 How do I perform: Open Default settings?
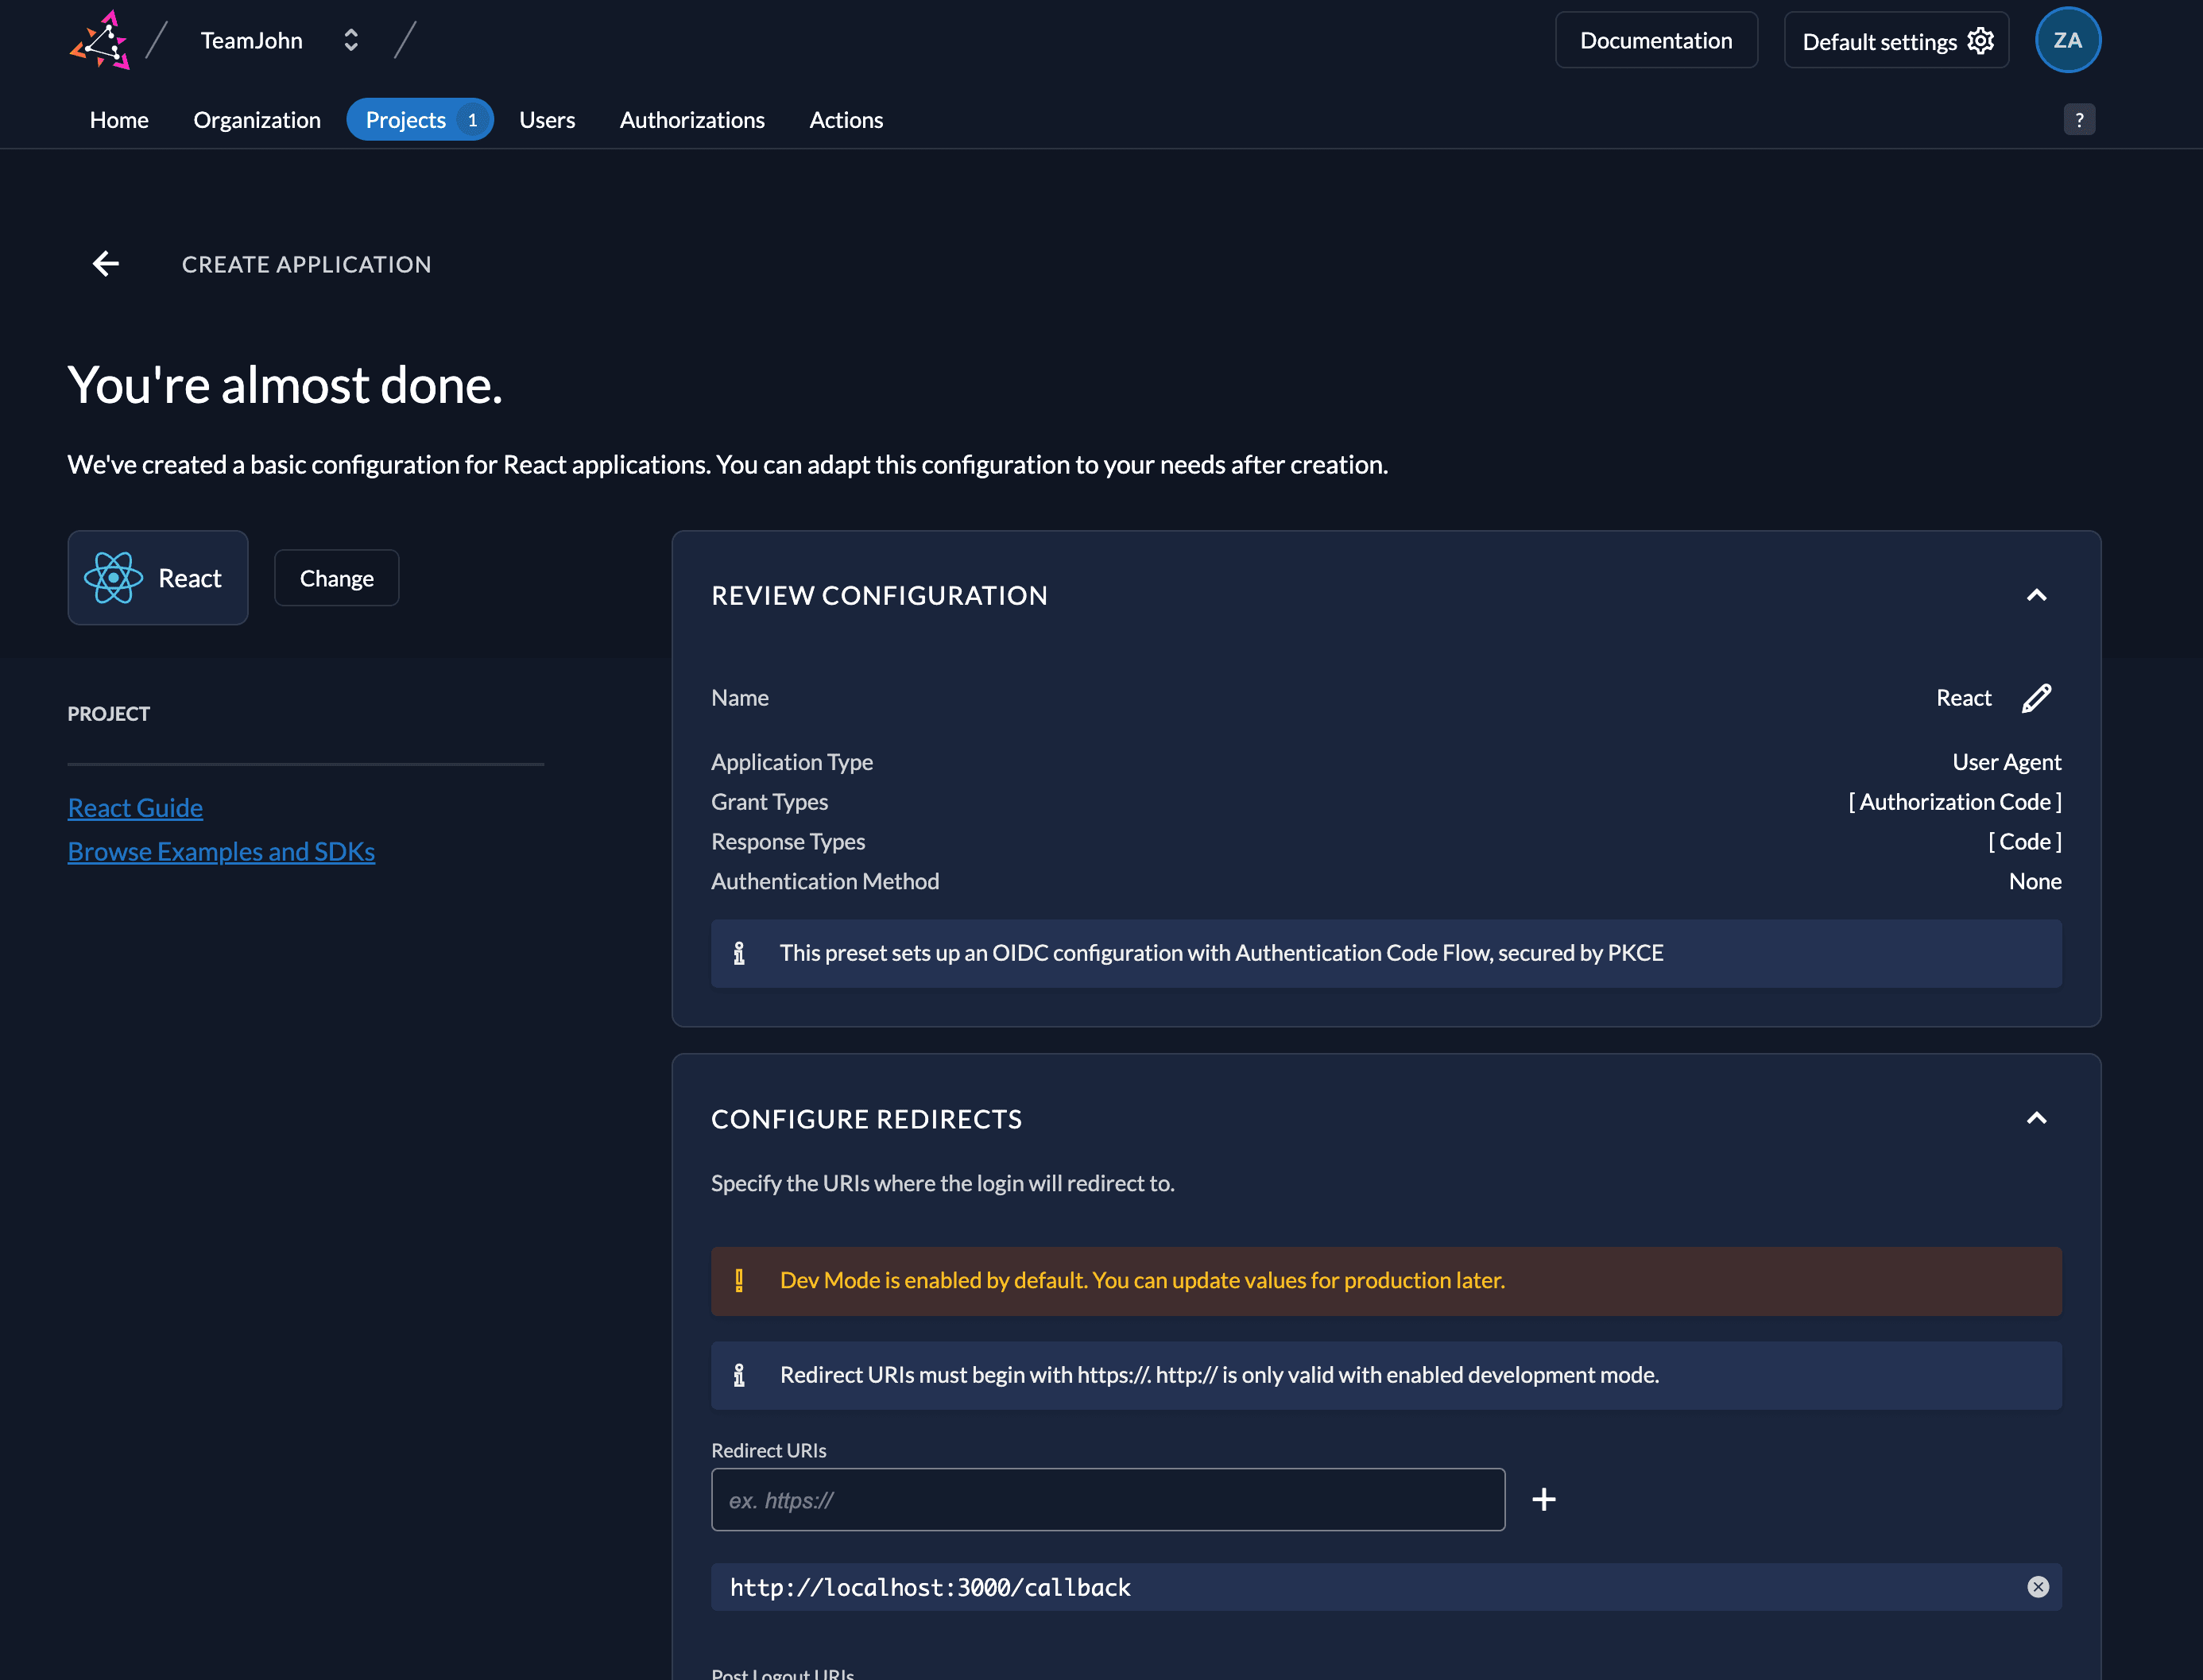point(1895,40)
